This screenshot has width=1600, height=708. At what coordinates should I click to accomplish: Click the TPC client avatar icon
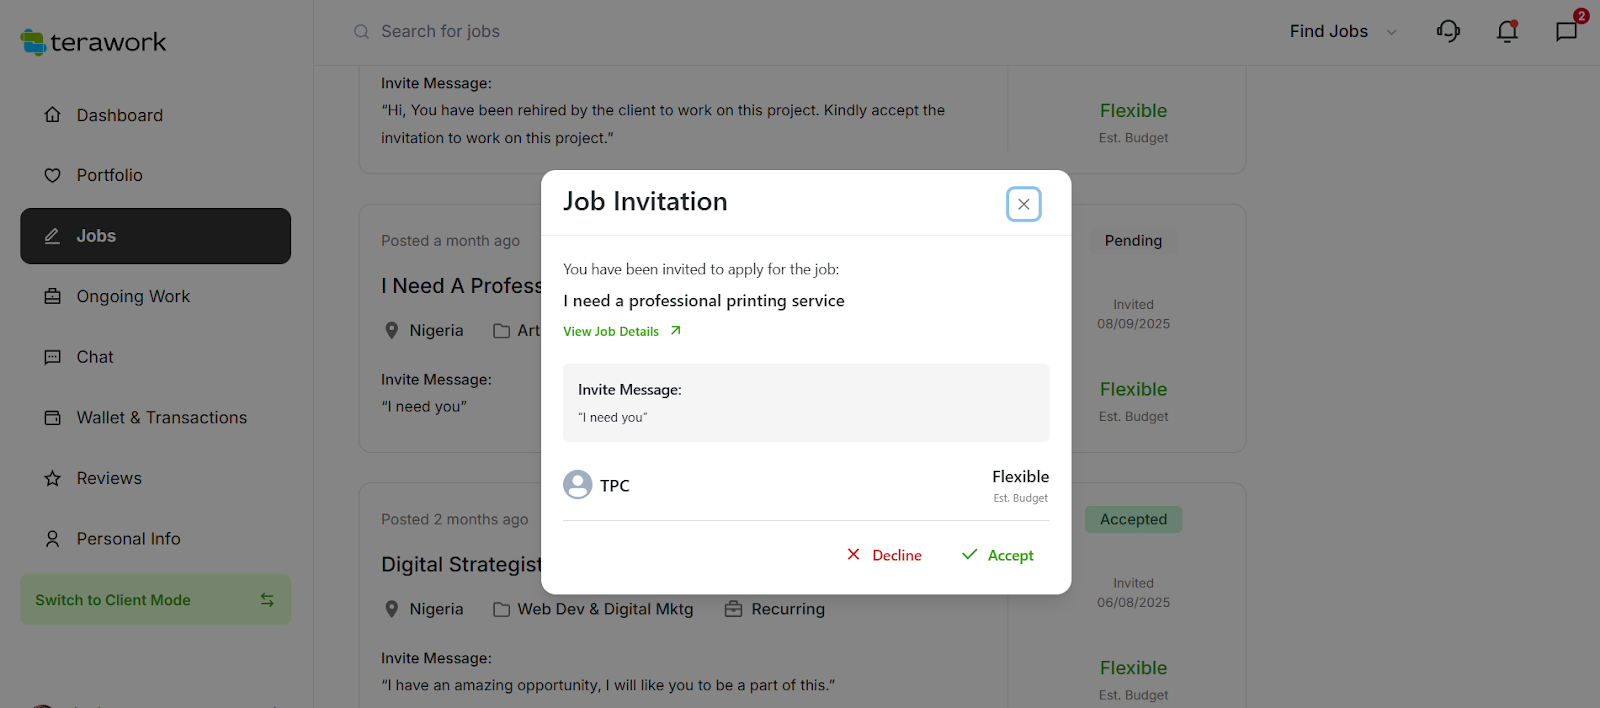(578, 485)
